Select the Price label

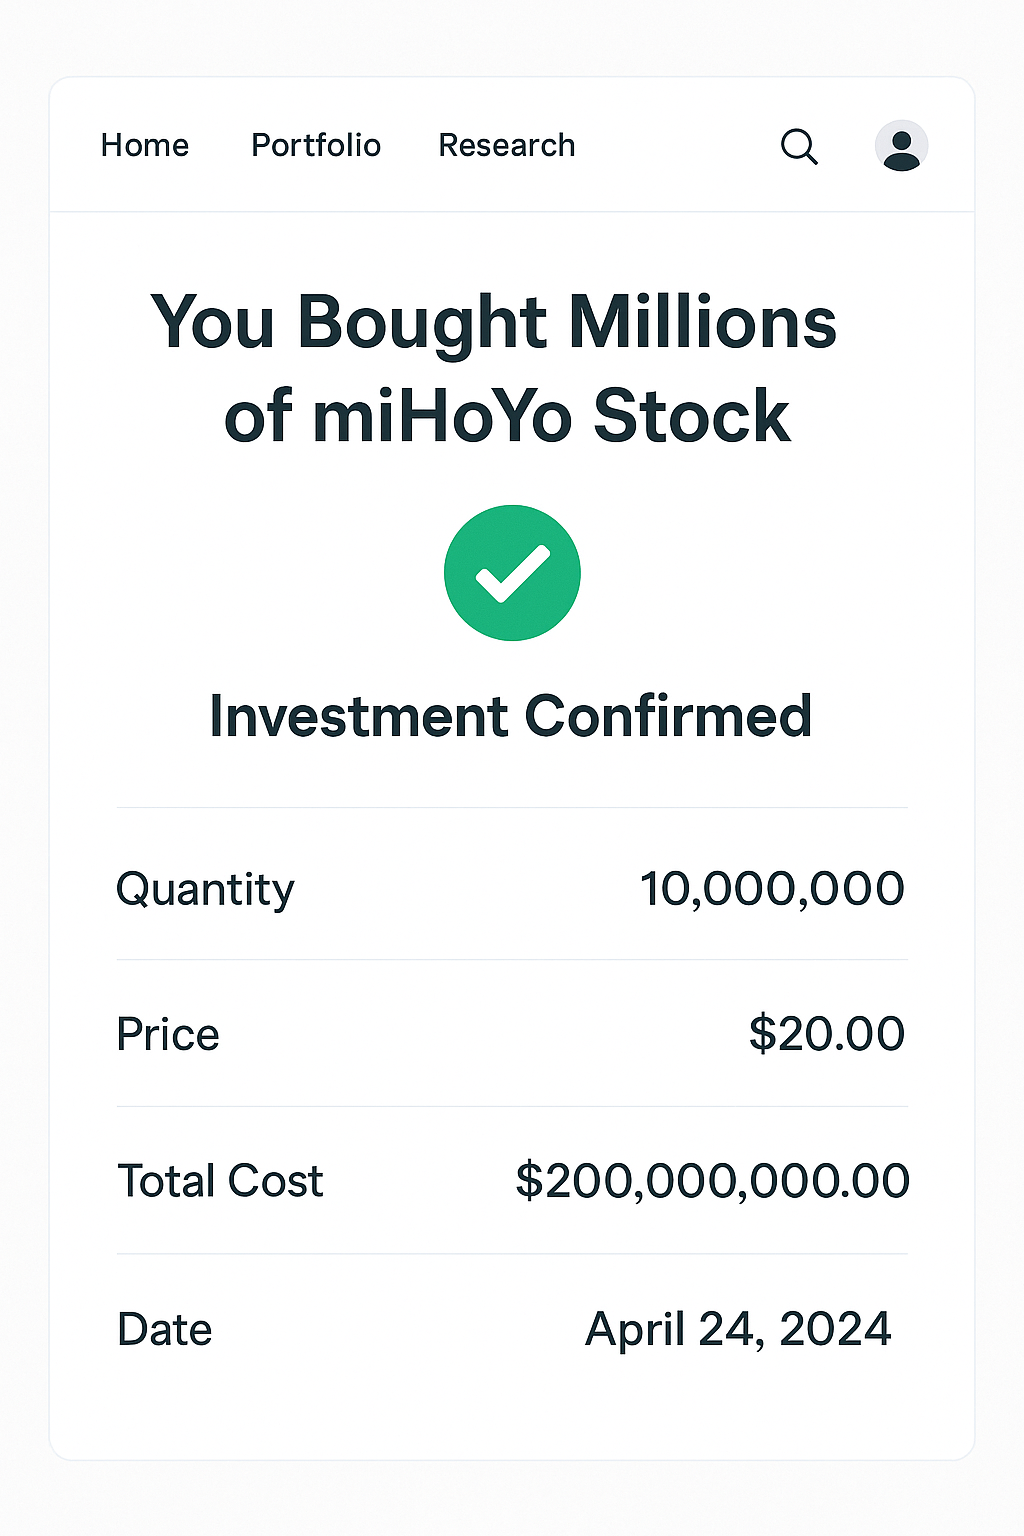point(168,1034)
